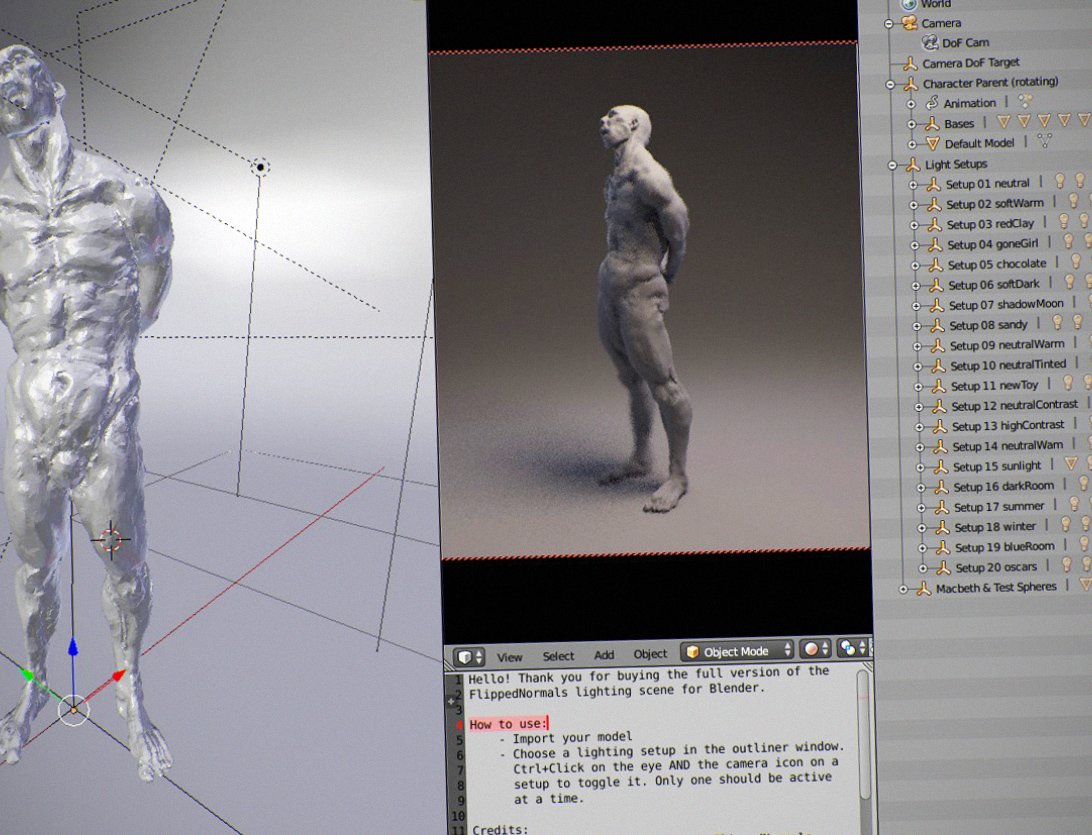The width and height of the screenshot is (1092, 835).
Task: Click the Camera object icon in outliner
Action: [x=910, y=23]
